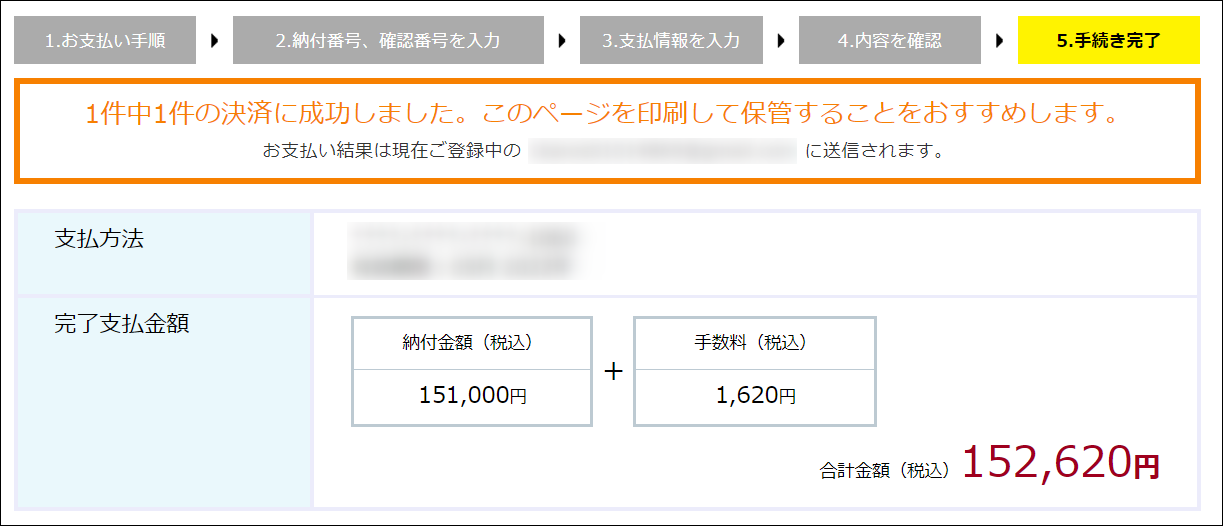Go to the '3.支払情報を入力' step
Image resolution: width=1223 pixels, height=526 pixels.
671,41
